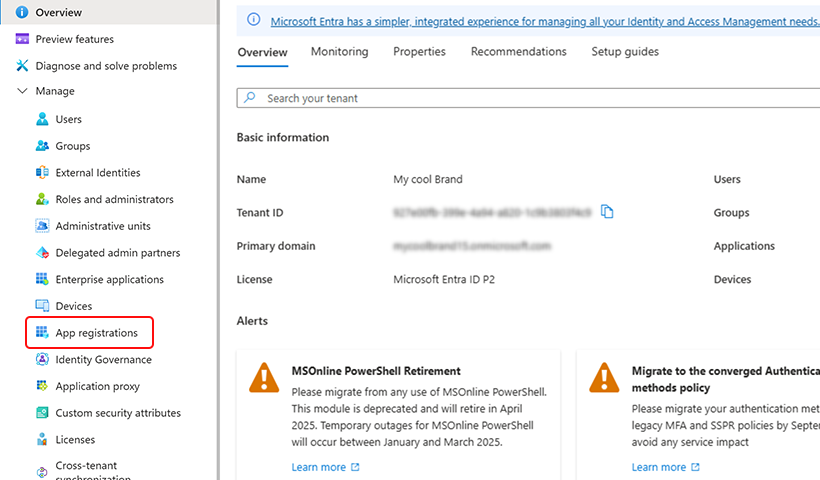
Task: Switch to the Overview tab
Action: [x=263, y=52]
